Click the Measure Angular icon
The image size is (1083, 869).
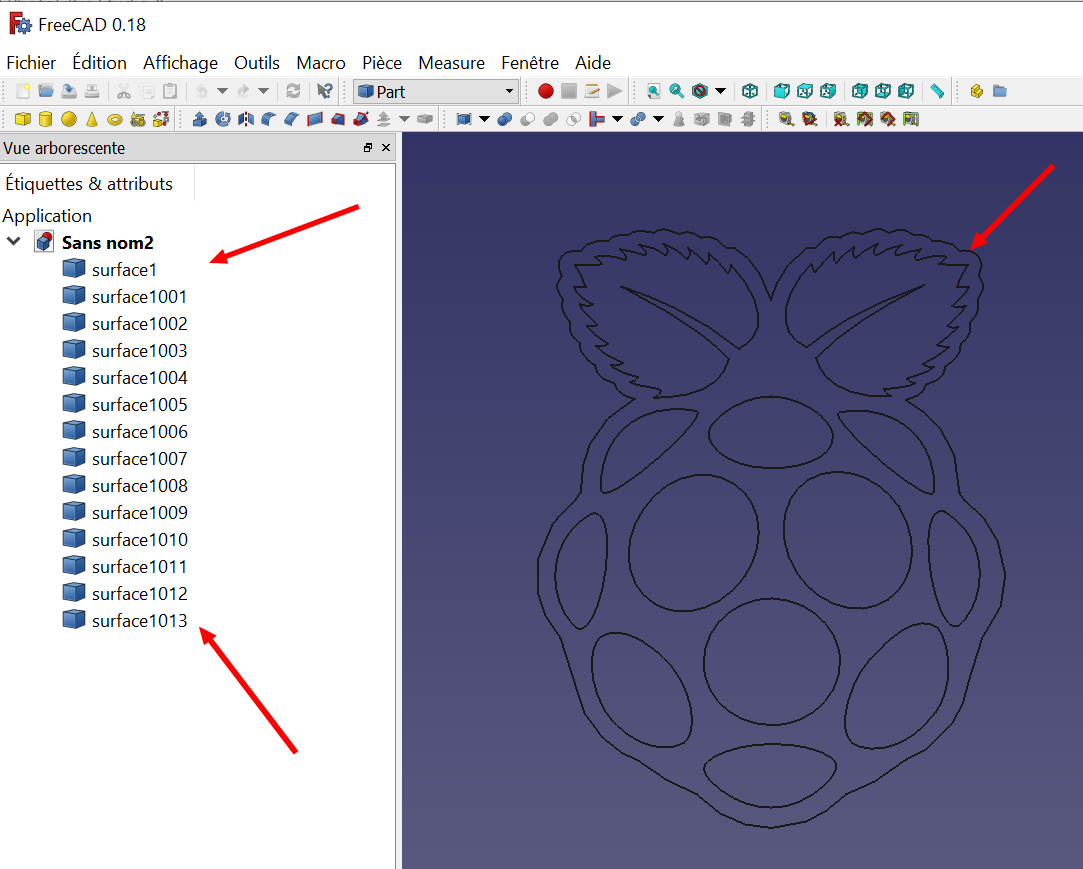click(809, 120)
